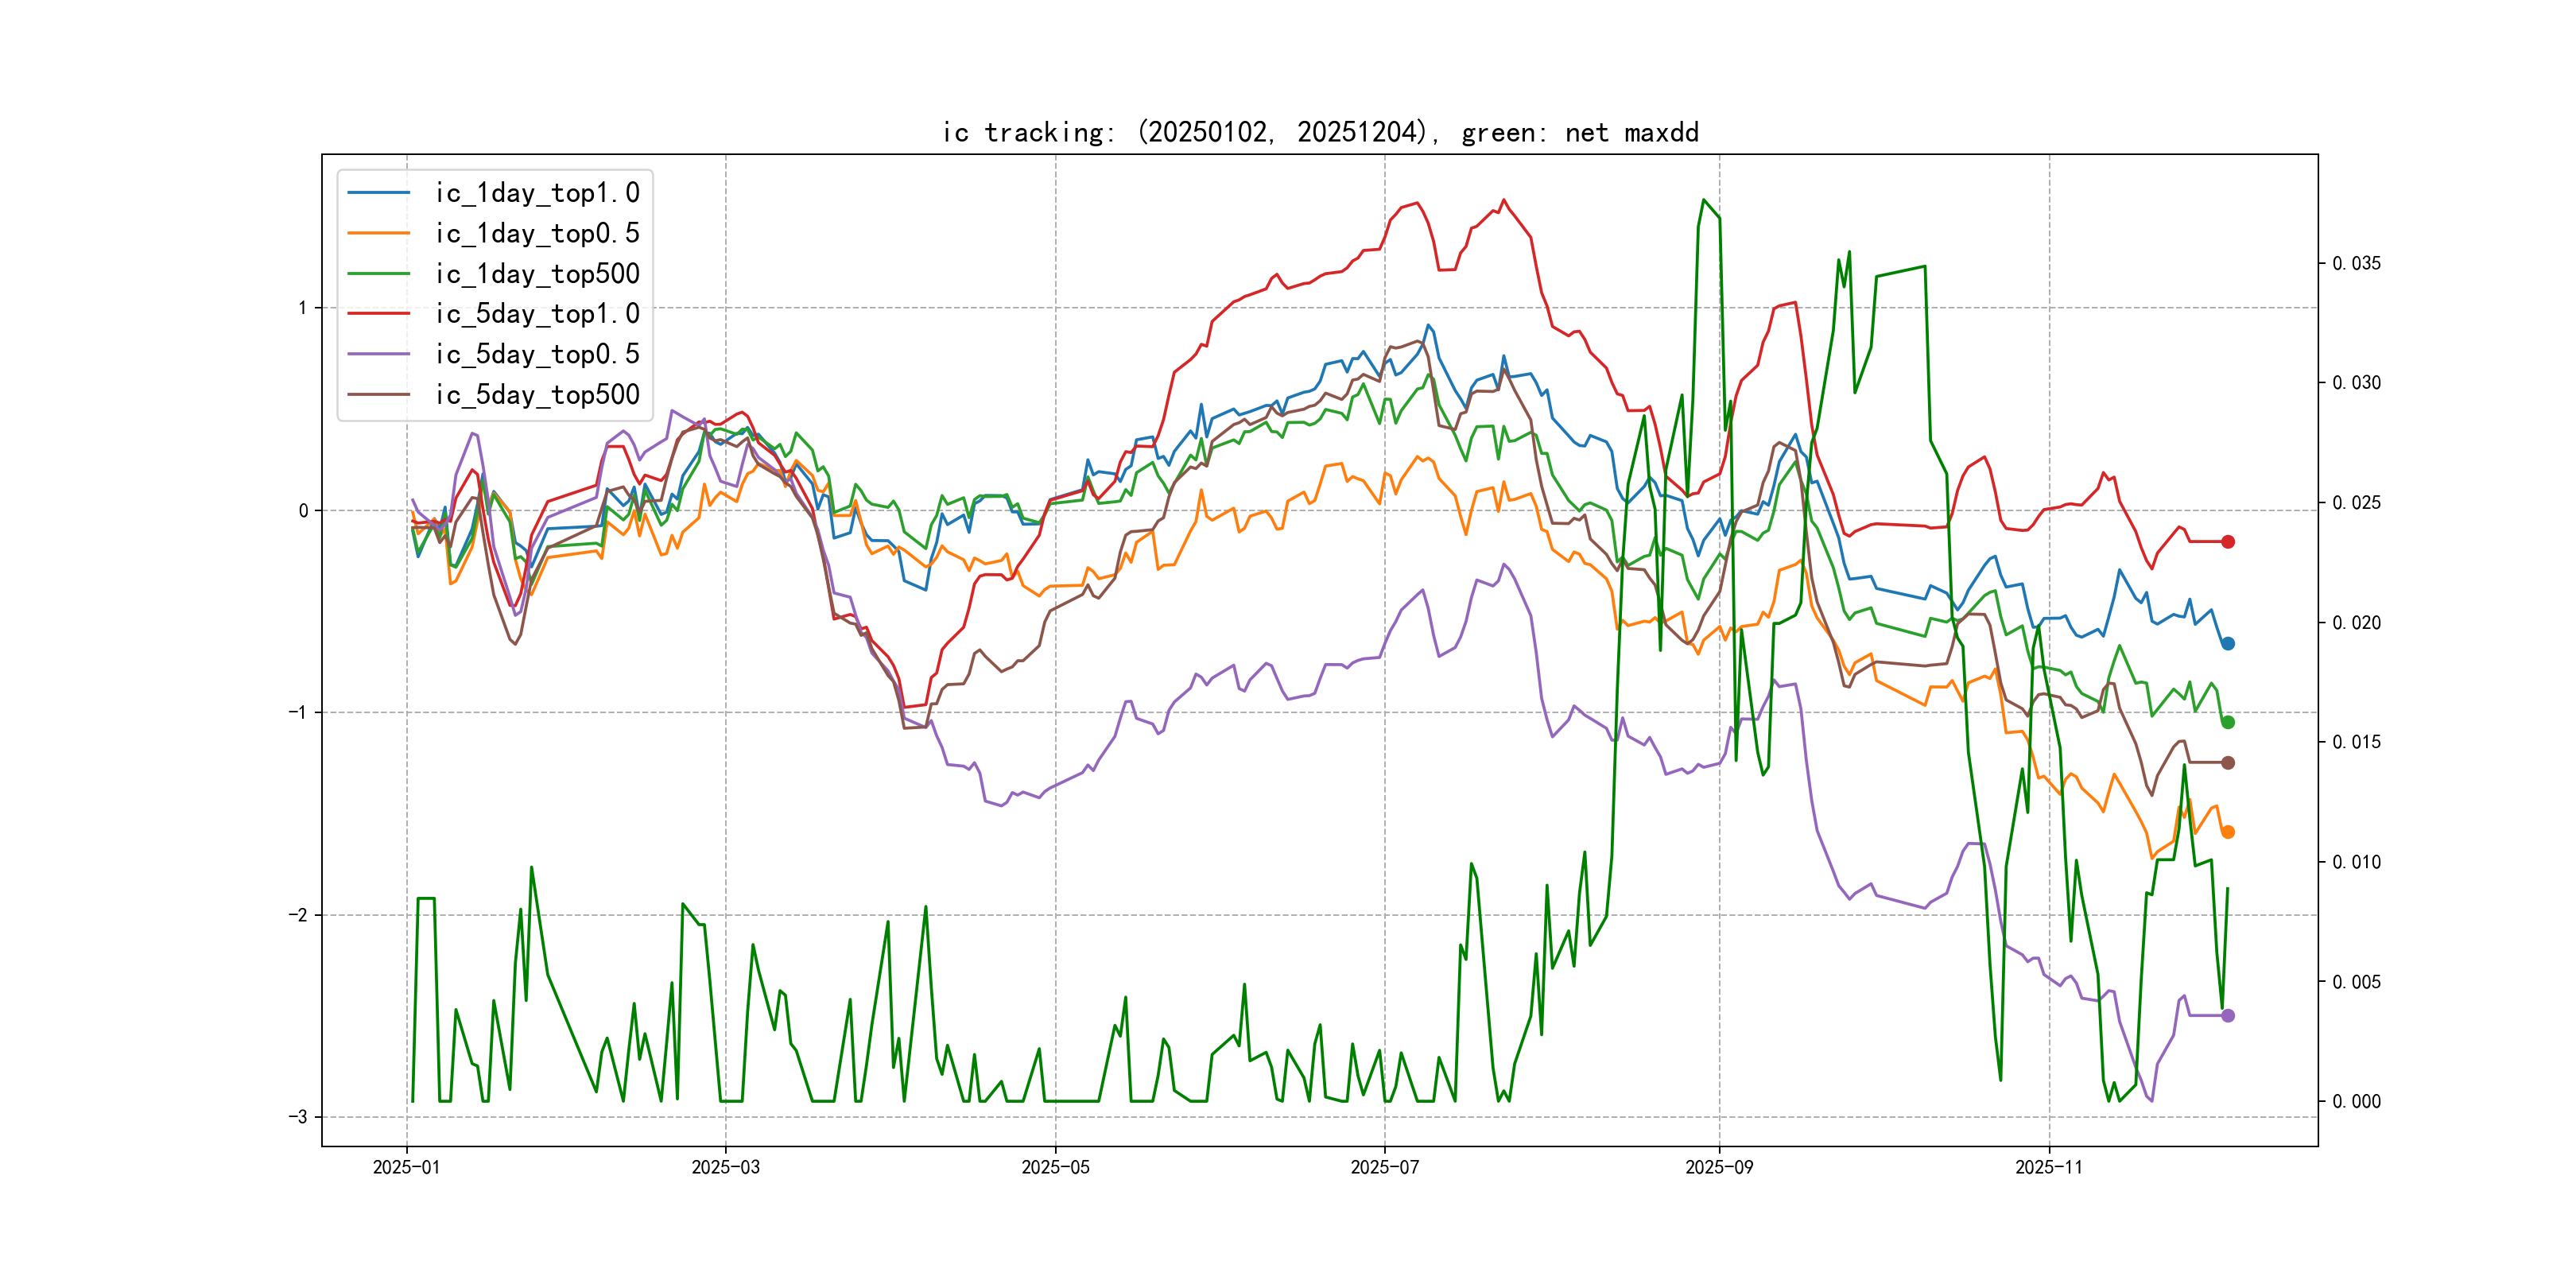The image size is (2576, 1288).
Task: Click the brown end-point dot marker
Action: [2228, 763]
